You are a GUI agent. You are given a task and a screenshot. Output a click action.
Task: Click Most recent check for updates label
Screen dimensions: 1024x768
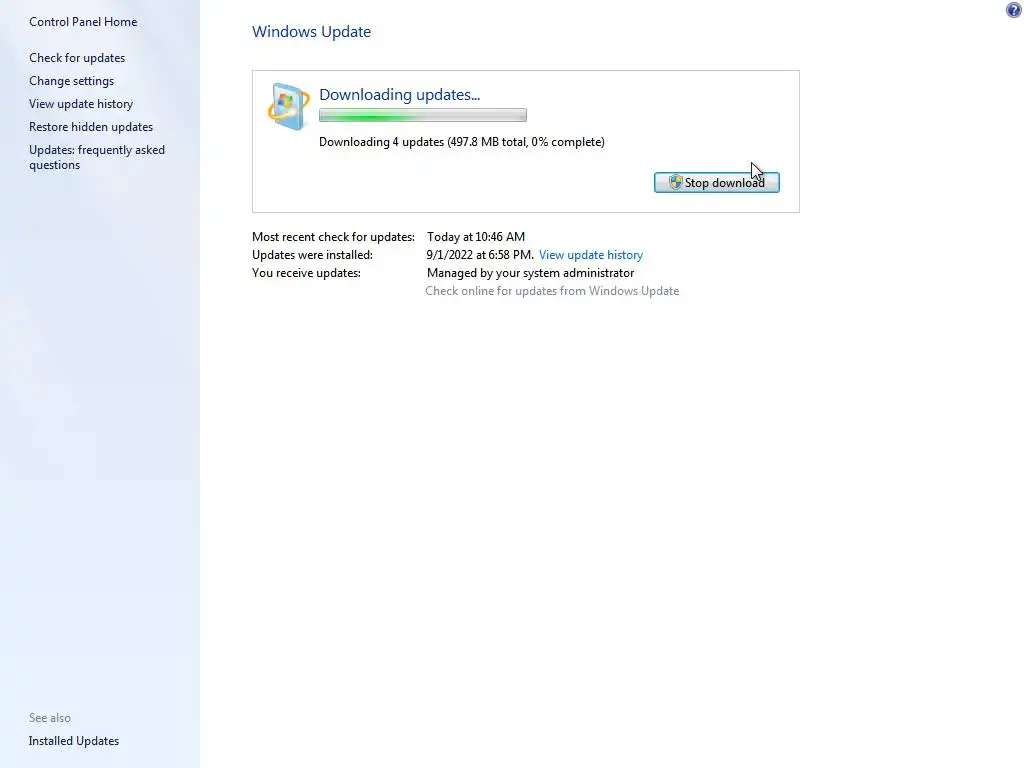pos(333,236)
